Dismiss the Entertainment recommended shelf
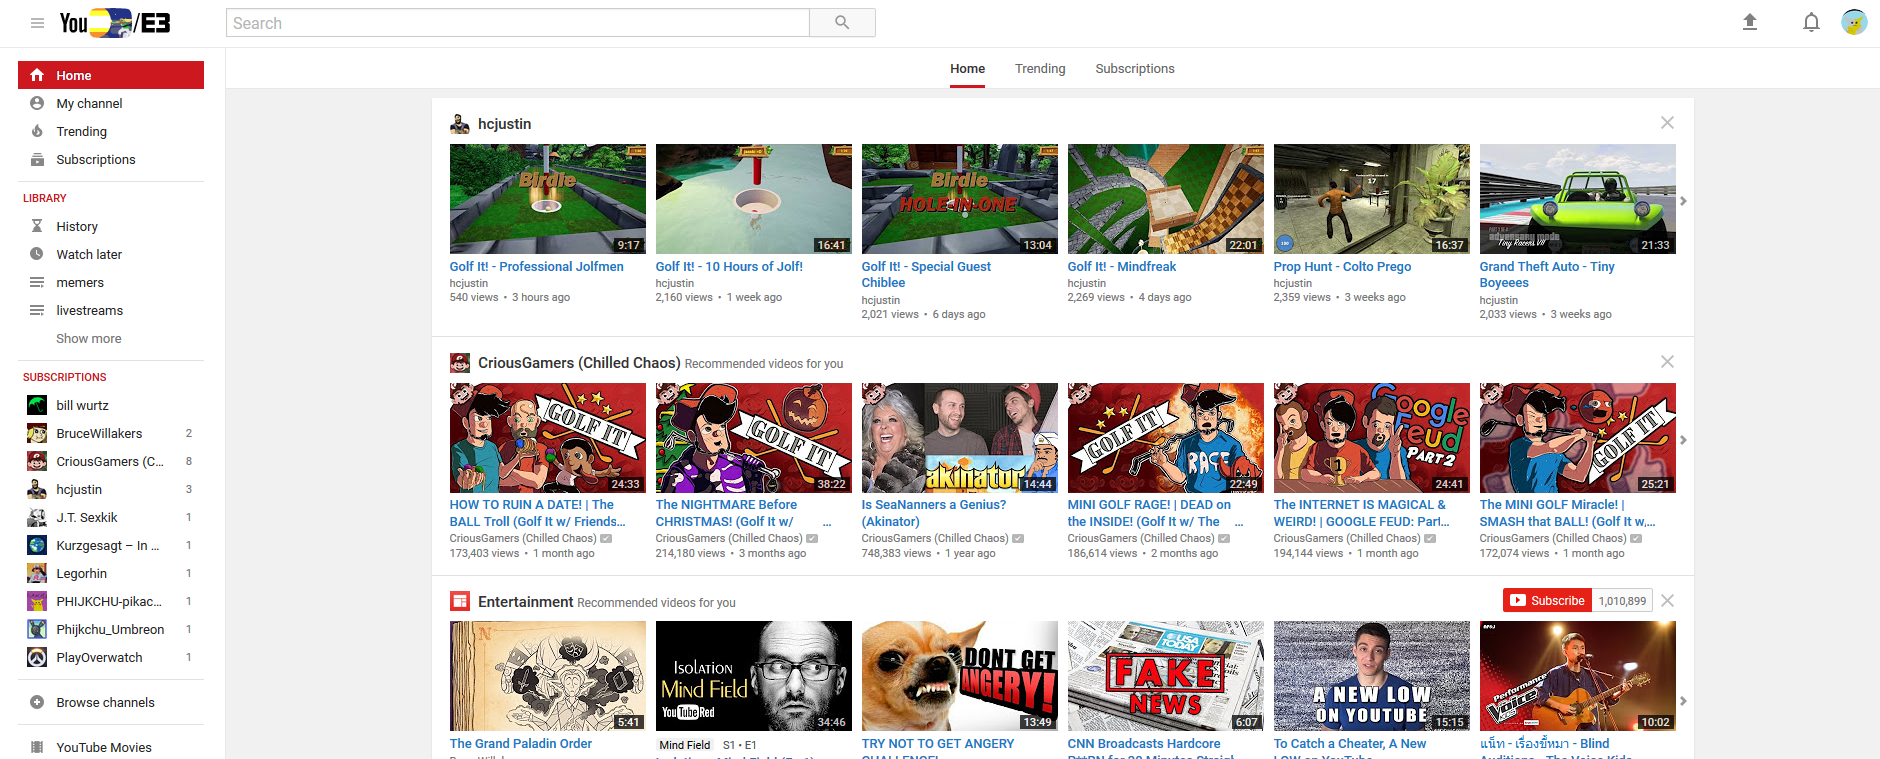Image resolution: width=1880 pixels, height=759 pixels. pos(1667,601)
